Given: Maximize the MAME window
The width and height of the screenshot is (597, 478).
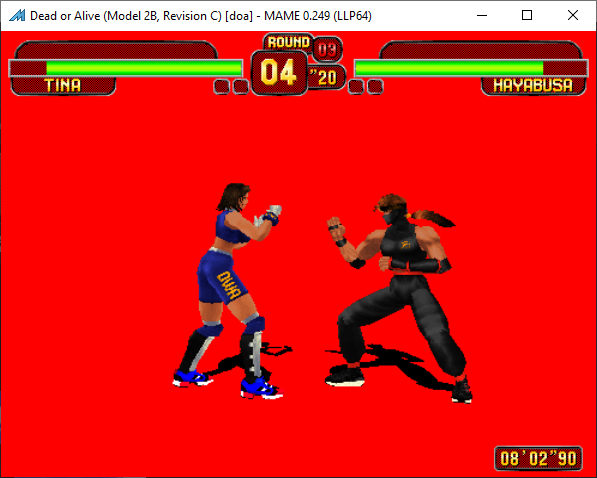Looking at the screenshot, I should pyautogui.click(x=527, y=15).
